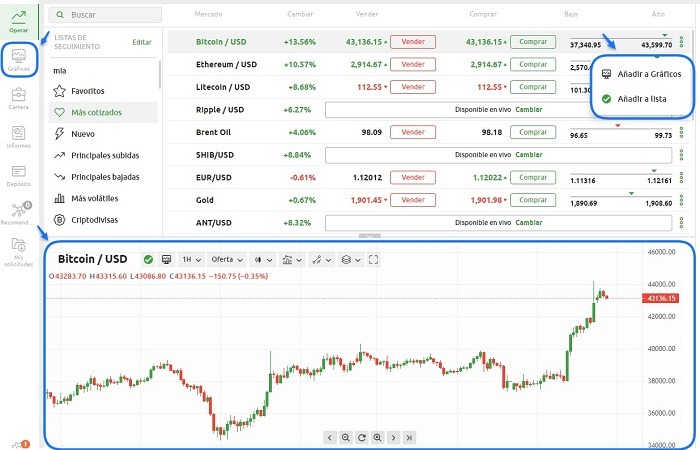
Task: Click the Alto column header
Action: pyautogui.click(x=658, y=14)
